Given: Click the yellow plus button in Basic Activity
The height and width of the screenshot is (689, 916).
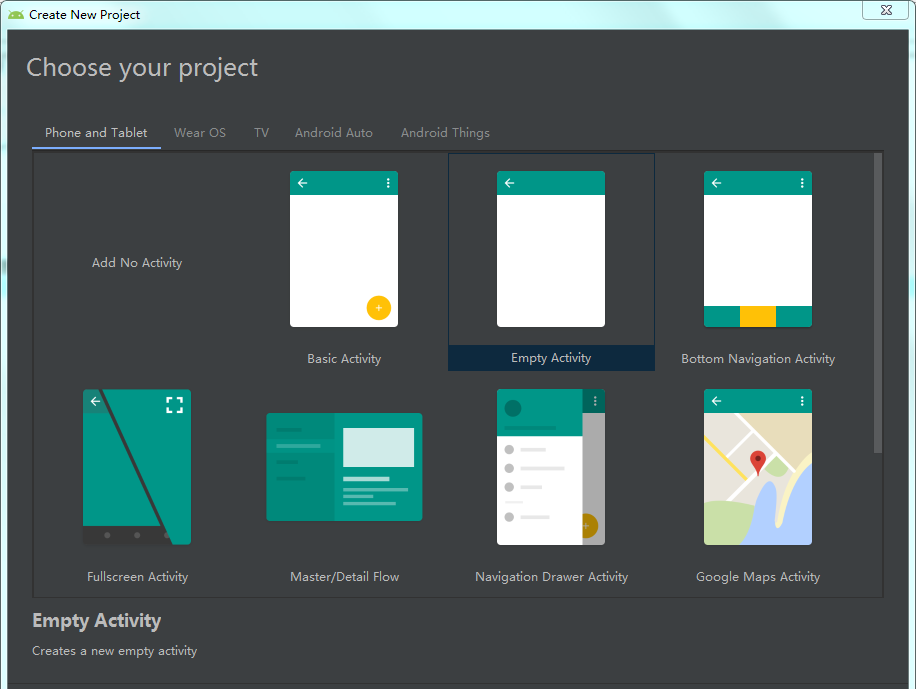Looking at the screenshot, I should (378, 308).
